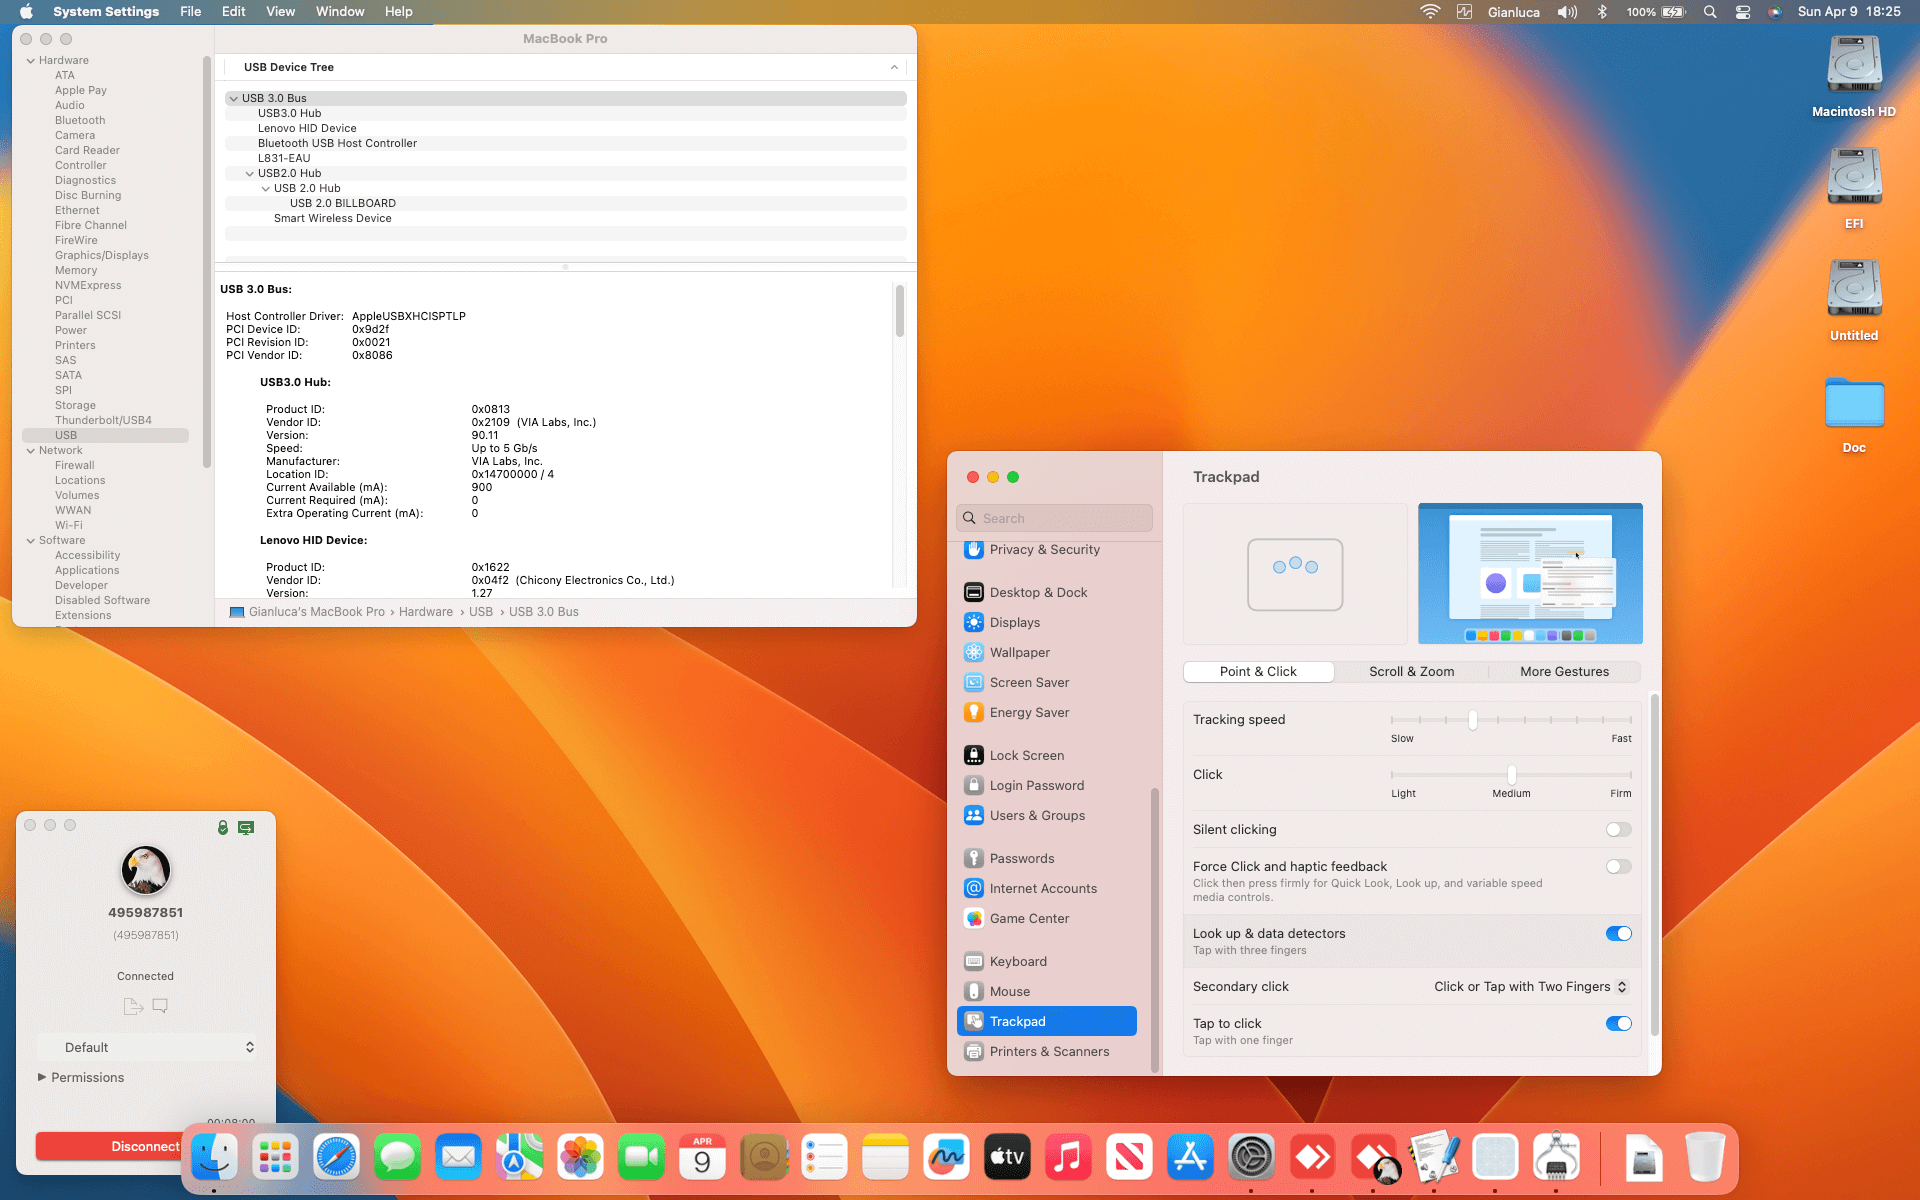The image size is (1920, 1200).
Task: Select Displays in the settings sidebar
Action: (1015, 622)
